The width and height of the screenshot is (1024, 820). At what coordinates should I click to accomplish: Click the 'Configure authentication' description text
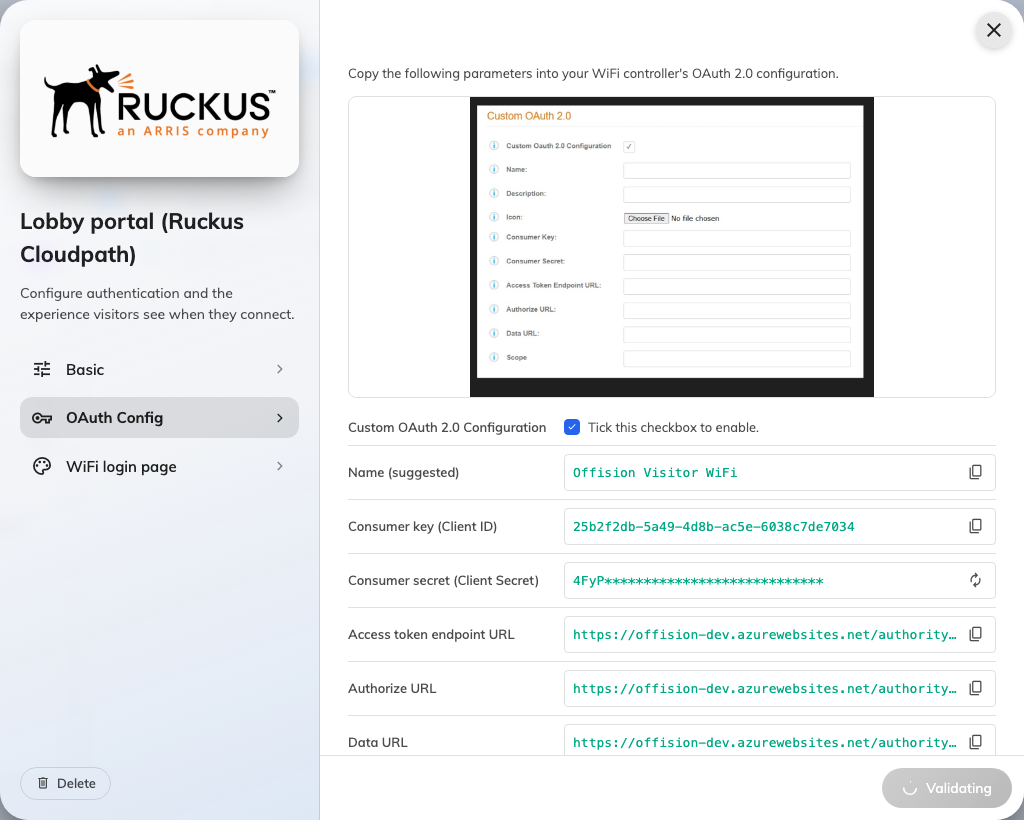[157, 304]
